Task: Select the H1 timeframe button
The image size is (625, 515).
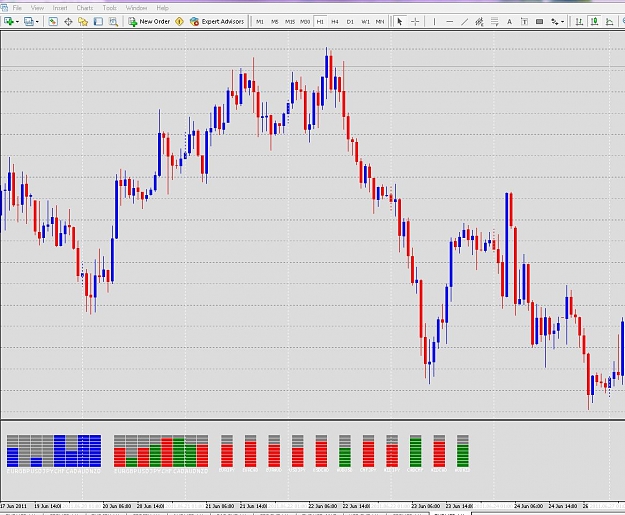Action: pyautogui.click(x=320, y=22)
